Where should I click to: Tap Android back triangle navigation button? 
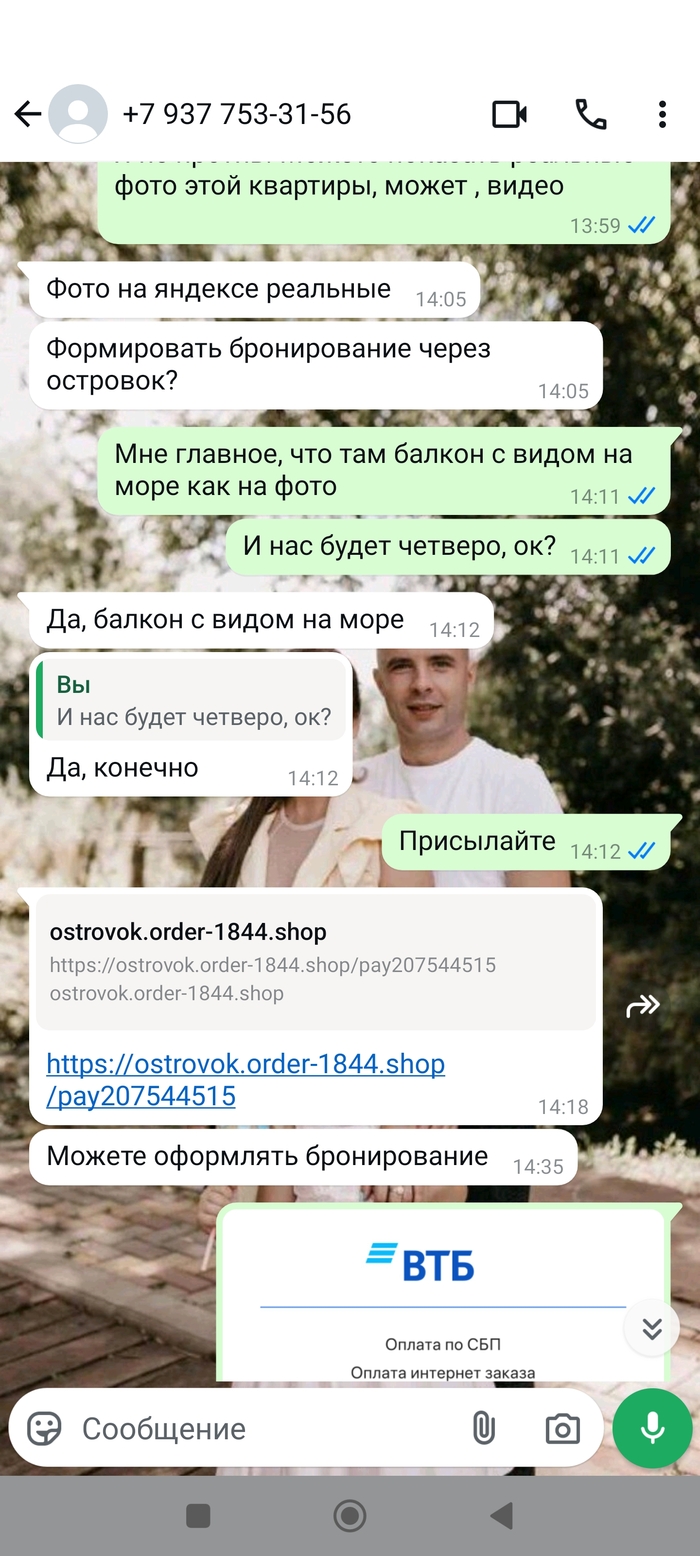tap(502, 1516)
